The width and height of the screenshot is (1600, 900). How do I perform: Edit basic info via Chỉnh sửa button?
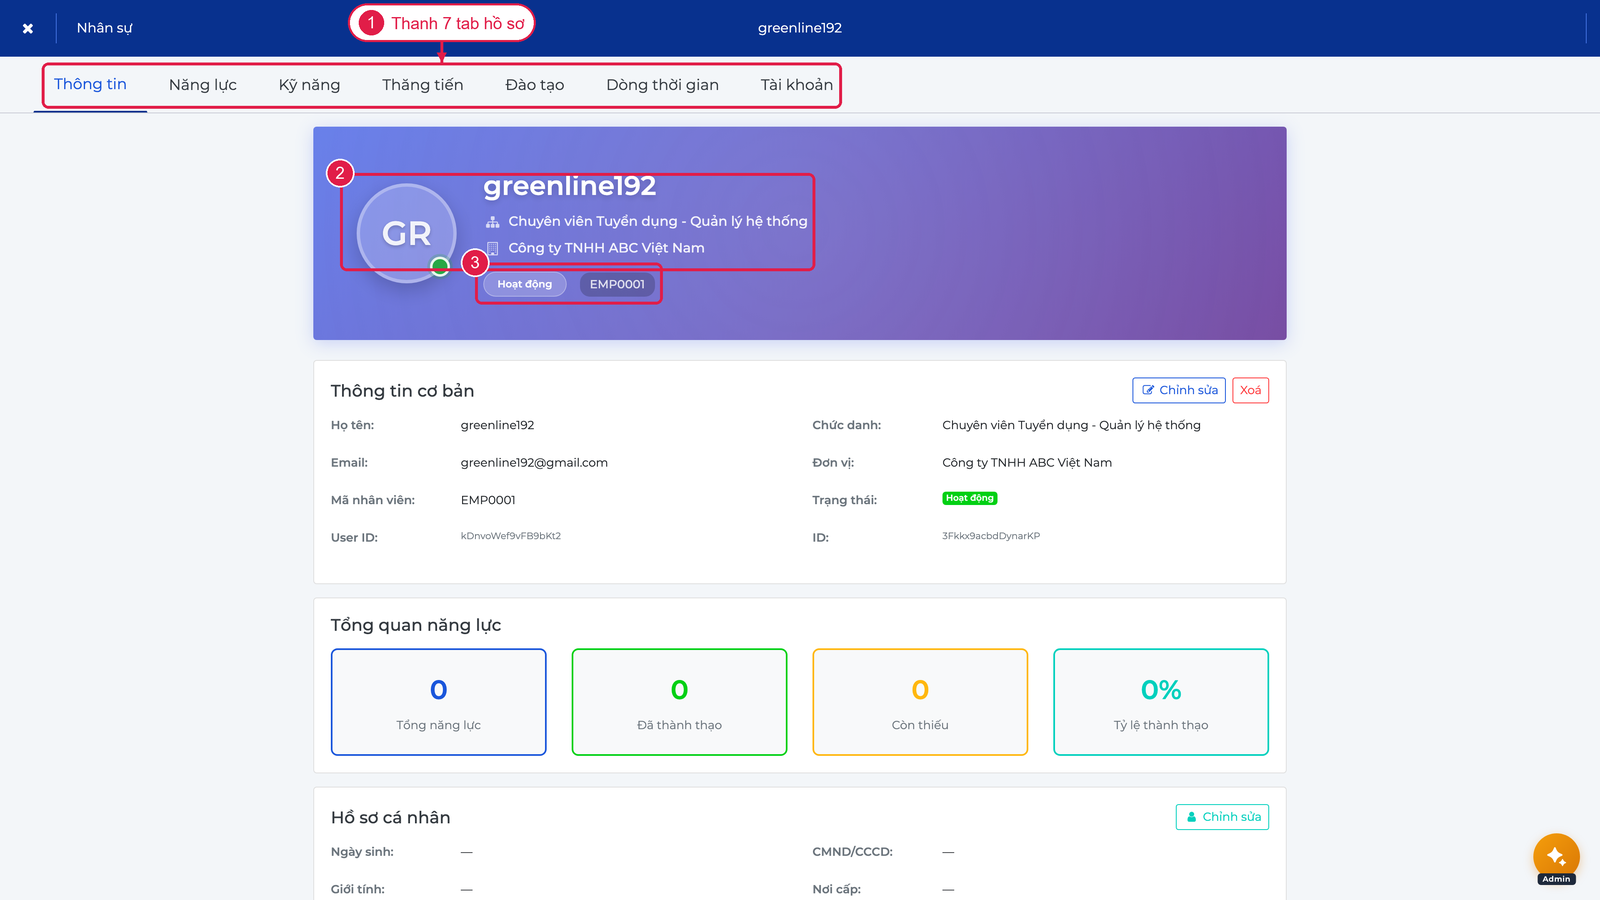[1179, 390]
